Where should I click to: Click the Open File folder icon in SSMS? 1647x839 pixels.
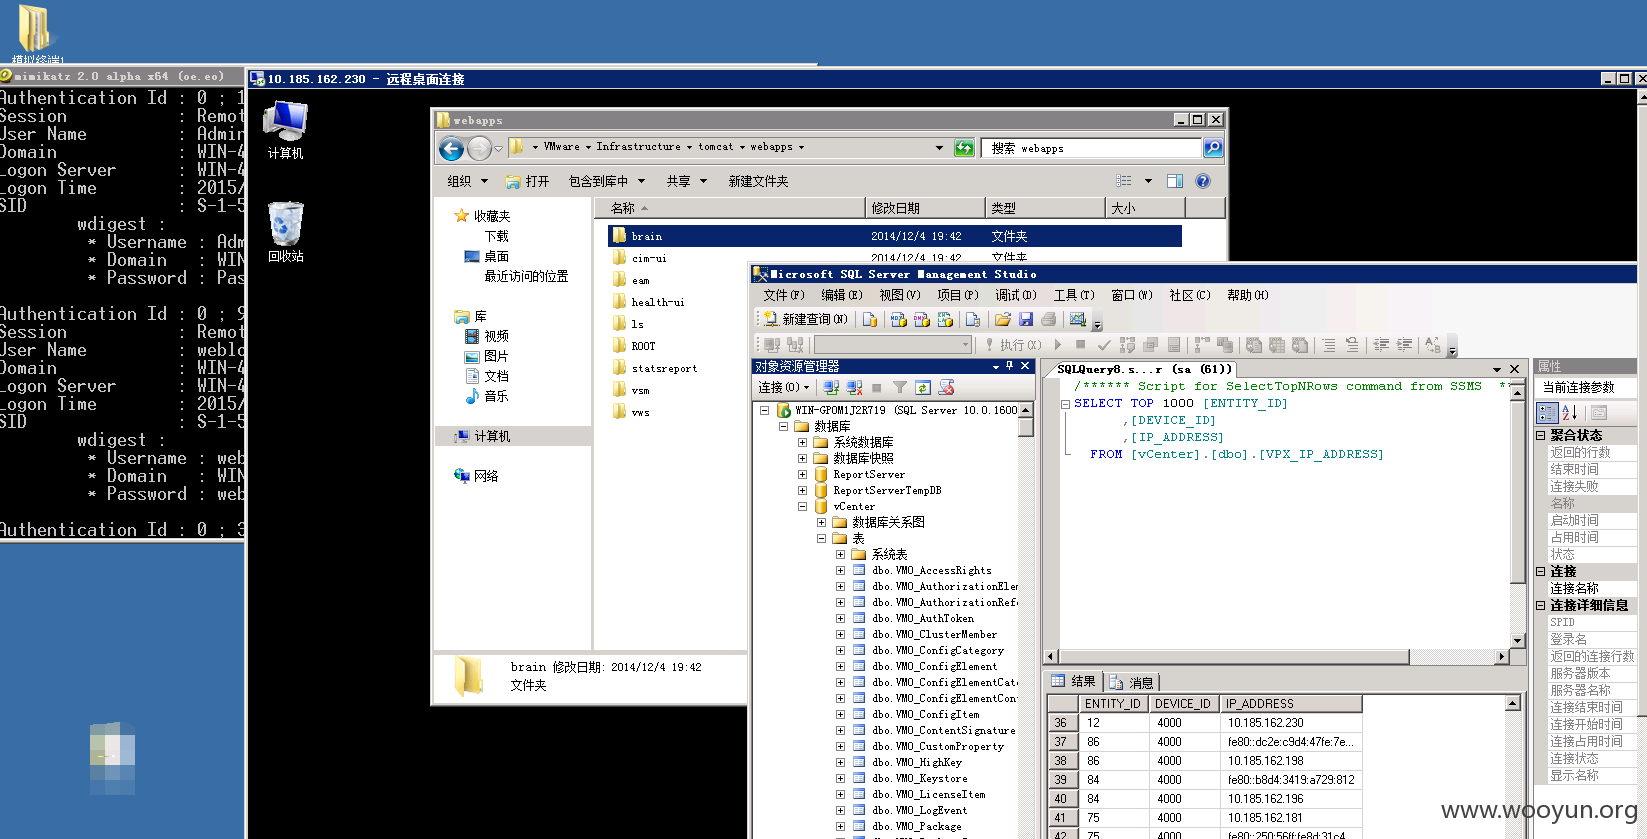pyautogui.click(x=1002, y=319)
